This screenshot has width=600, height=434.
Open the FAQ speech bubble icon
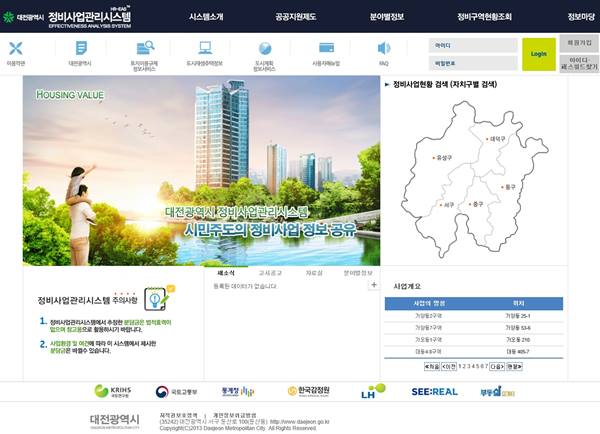point(383,48)
